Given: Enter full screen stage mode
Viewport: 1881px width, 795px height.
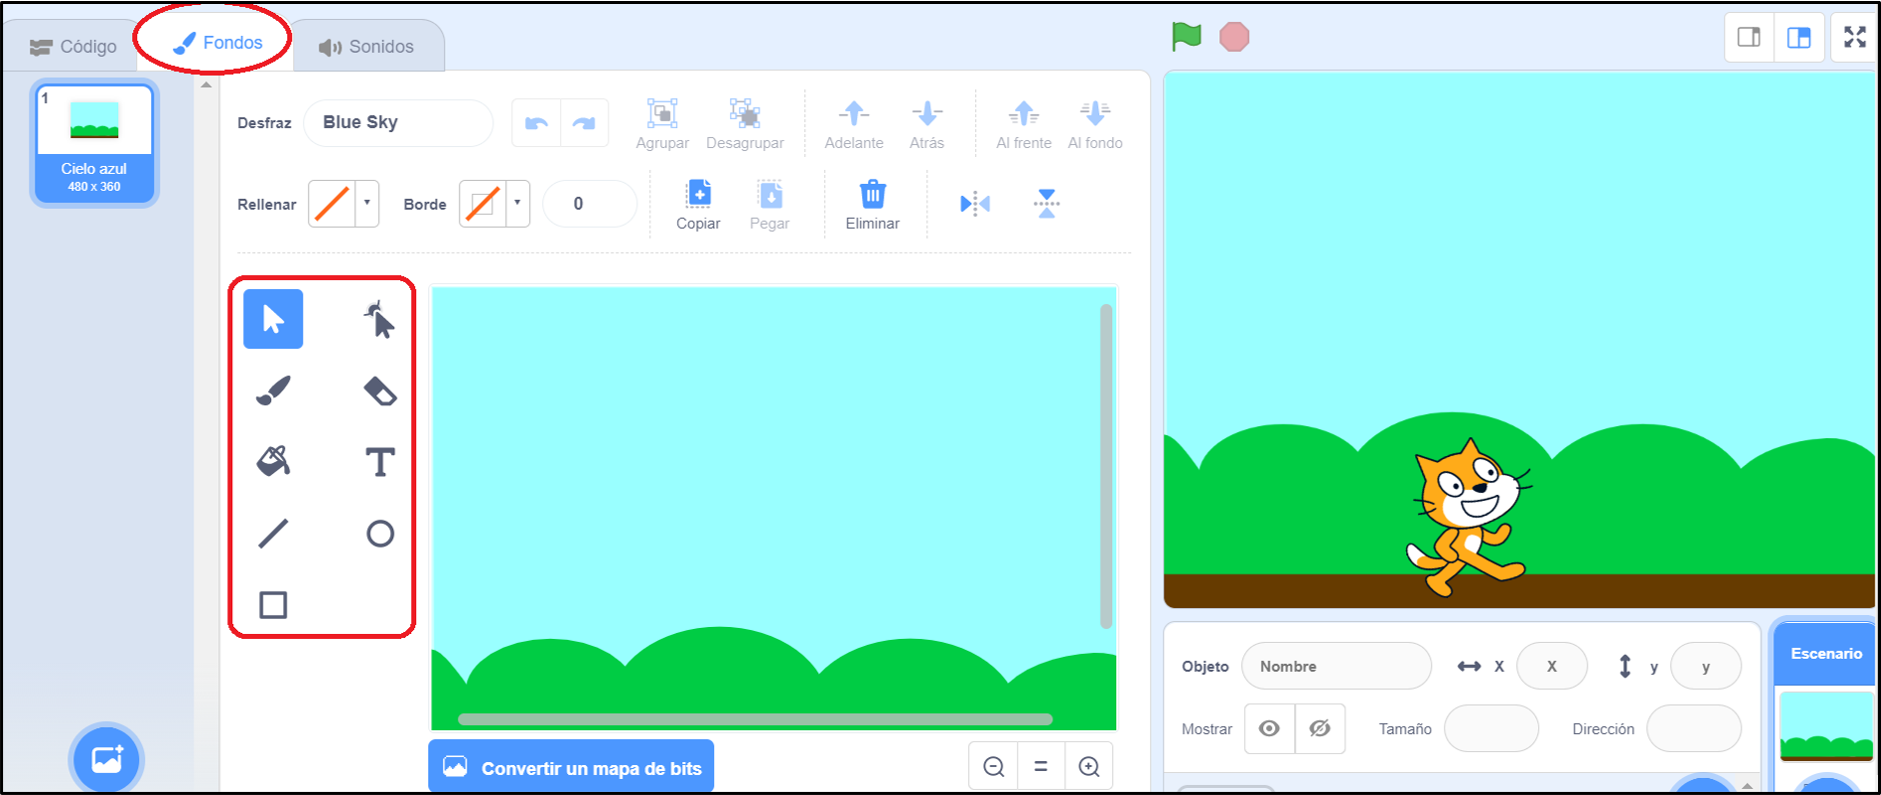Looking at the screenshot, I should click(1855, 38).
